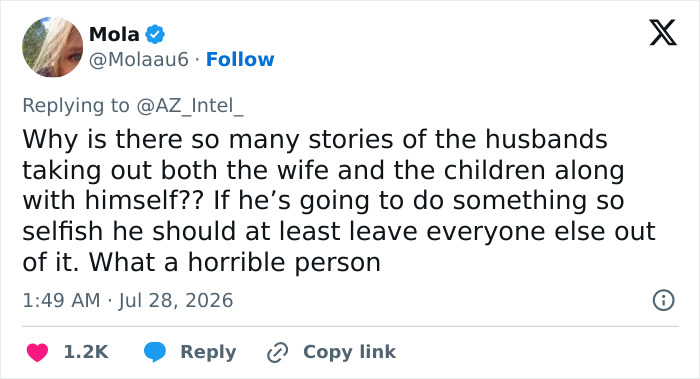700x379 pixels.
Task: Open Mola's profile picture
Action: [x=53, y=47]
